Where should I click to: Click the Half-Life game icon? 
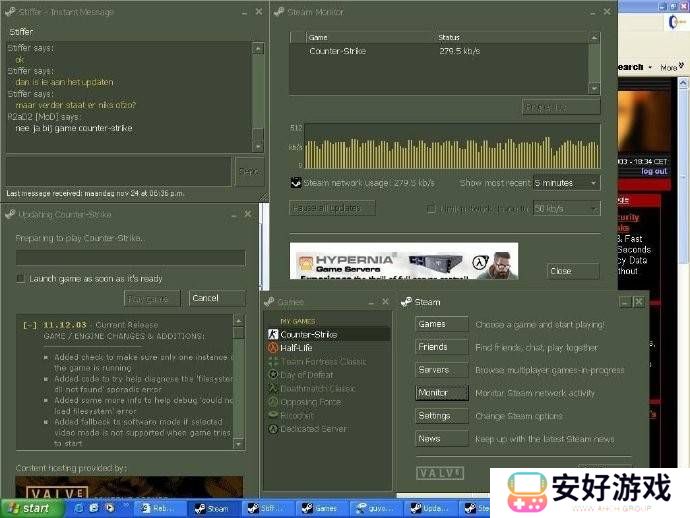[272, 348]
